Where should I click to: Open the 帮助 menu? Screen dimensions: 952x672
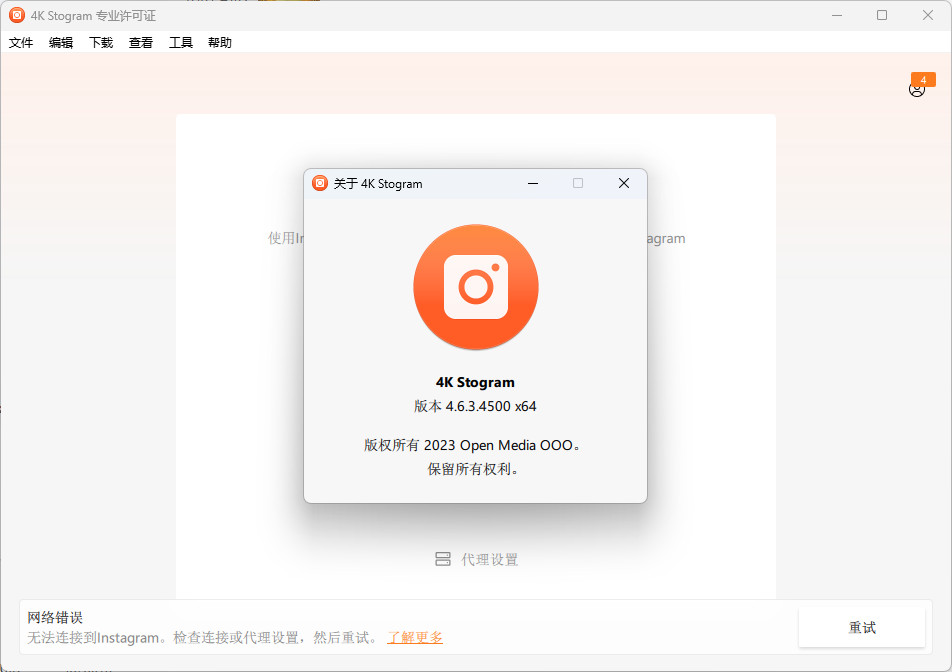click(x=220, y=42)
